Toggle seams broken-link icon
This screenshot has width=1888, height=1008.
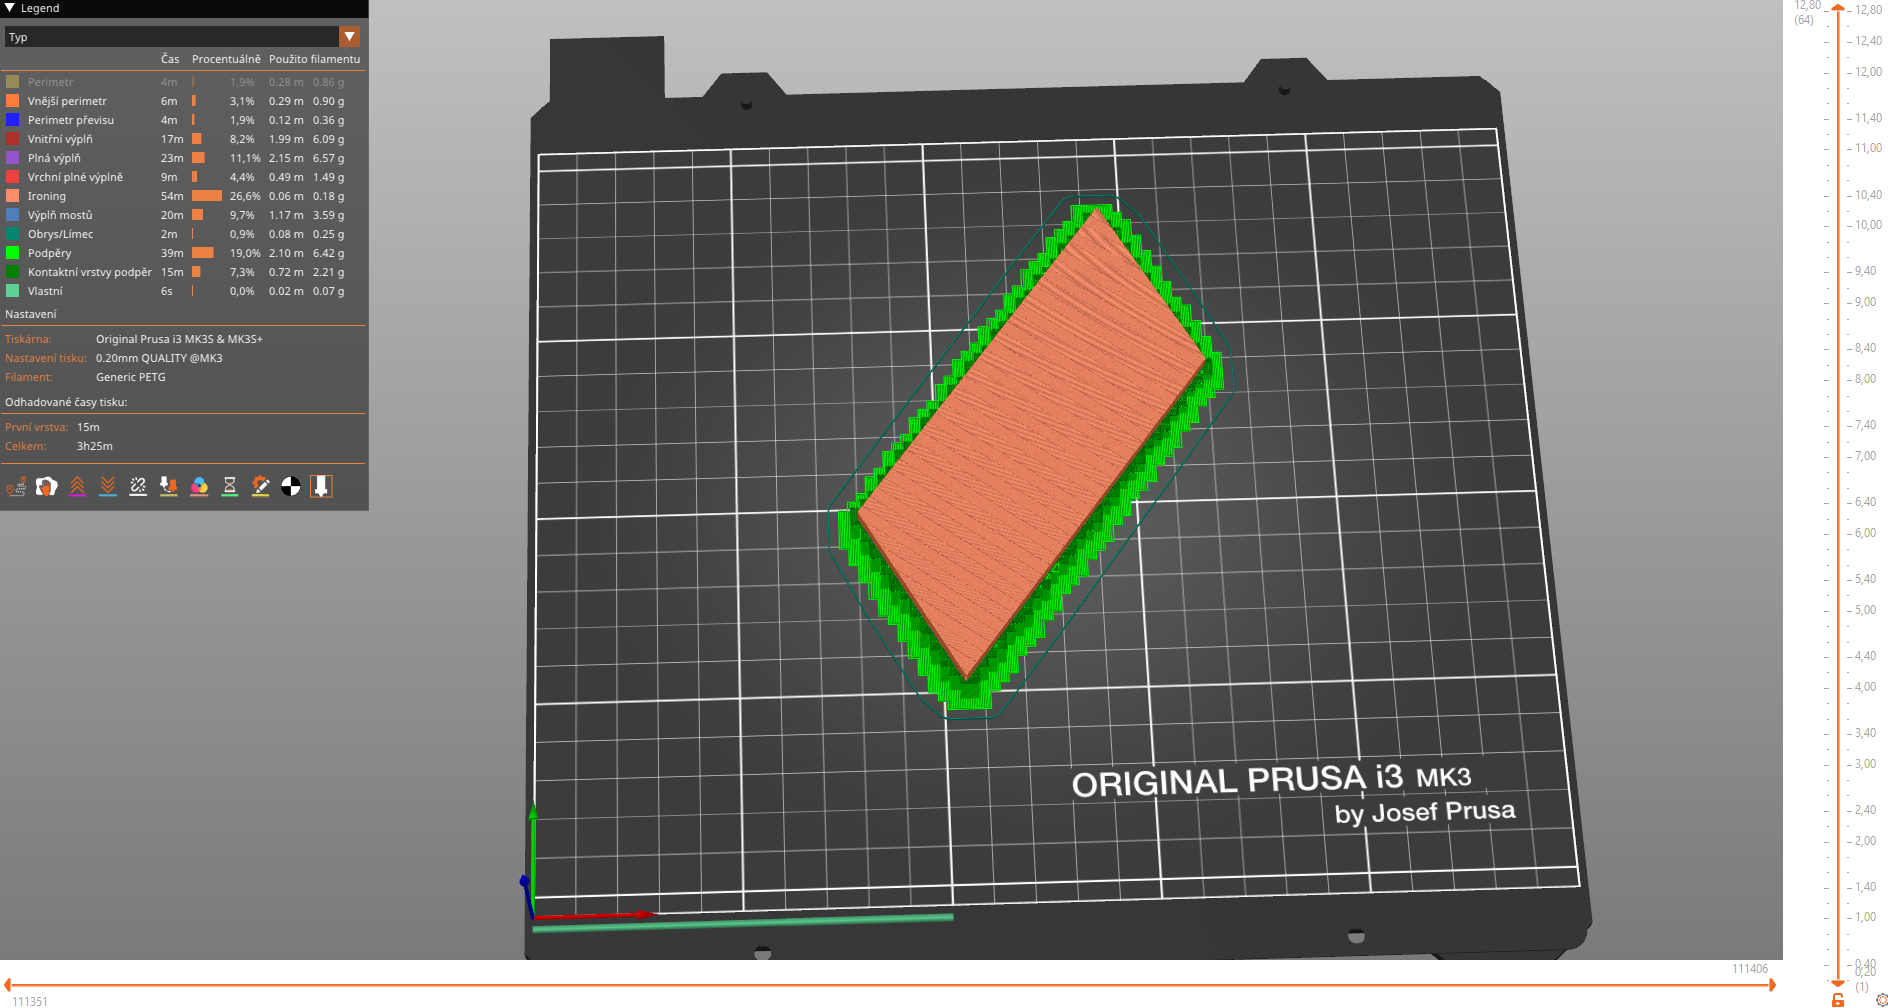[138, 487]
